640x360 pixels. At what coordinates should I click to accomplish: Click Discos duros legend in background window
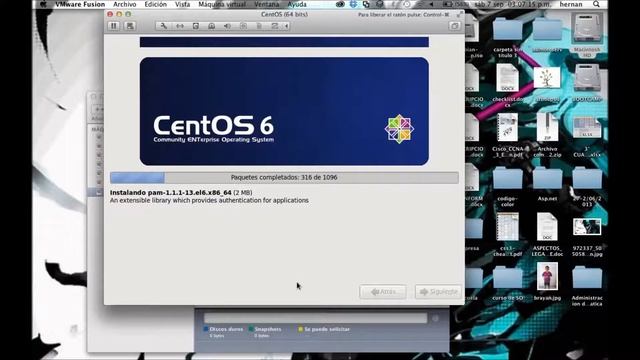(x=223, y=329)
